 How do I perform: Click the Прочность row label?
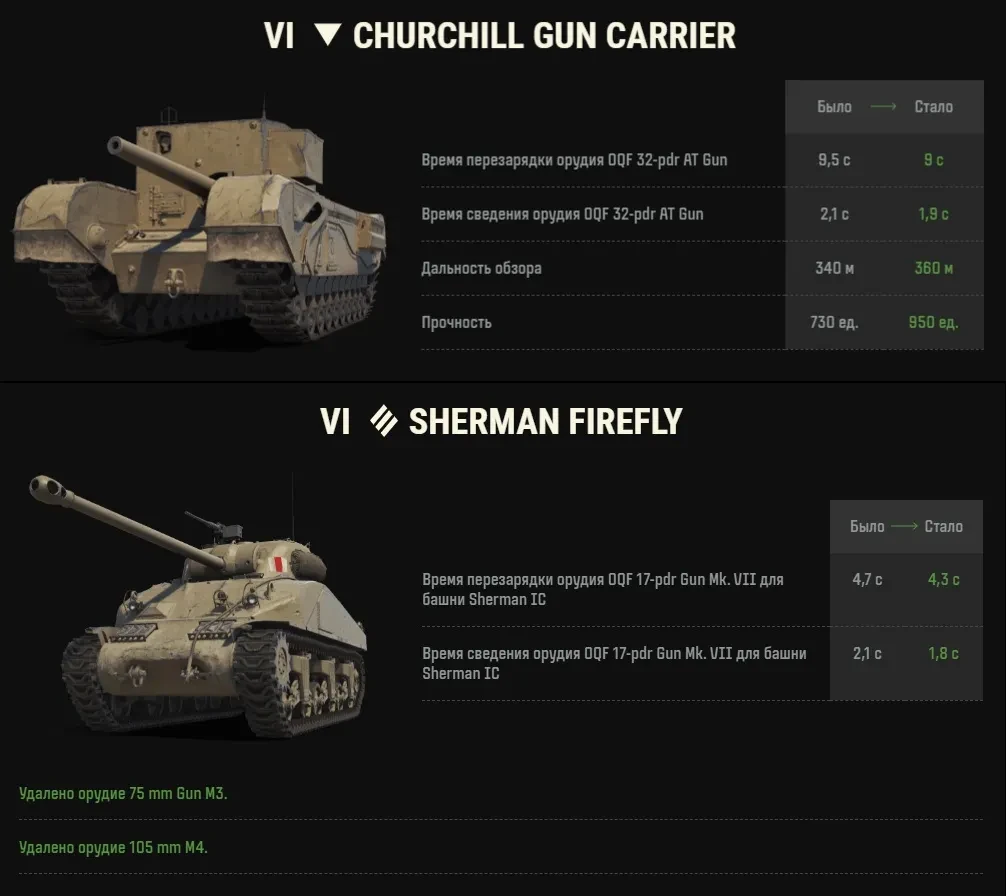click(x=456, y=322)
